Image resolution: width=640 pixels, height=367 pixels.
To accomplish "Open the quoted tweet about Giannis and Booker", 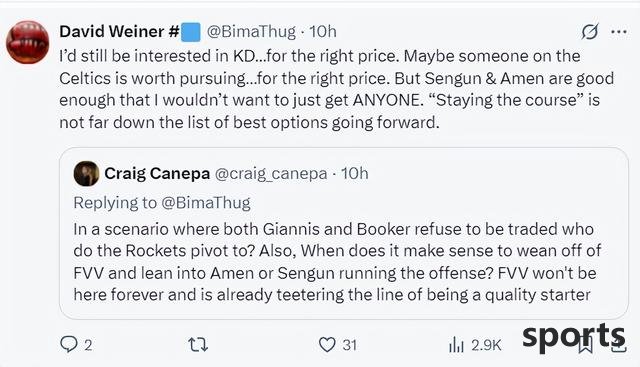I will (x=344, y=233).
